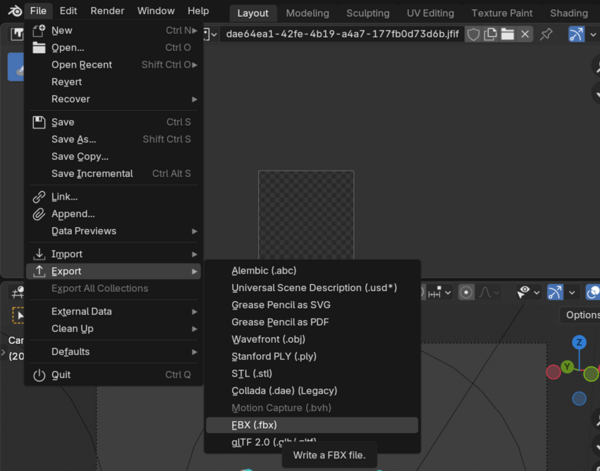
Task: Open the Edit menu
Action: coord(68,11)
